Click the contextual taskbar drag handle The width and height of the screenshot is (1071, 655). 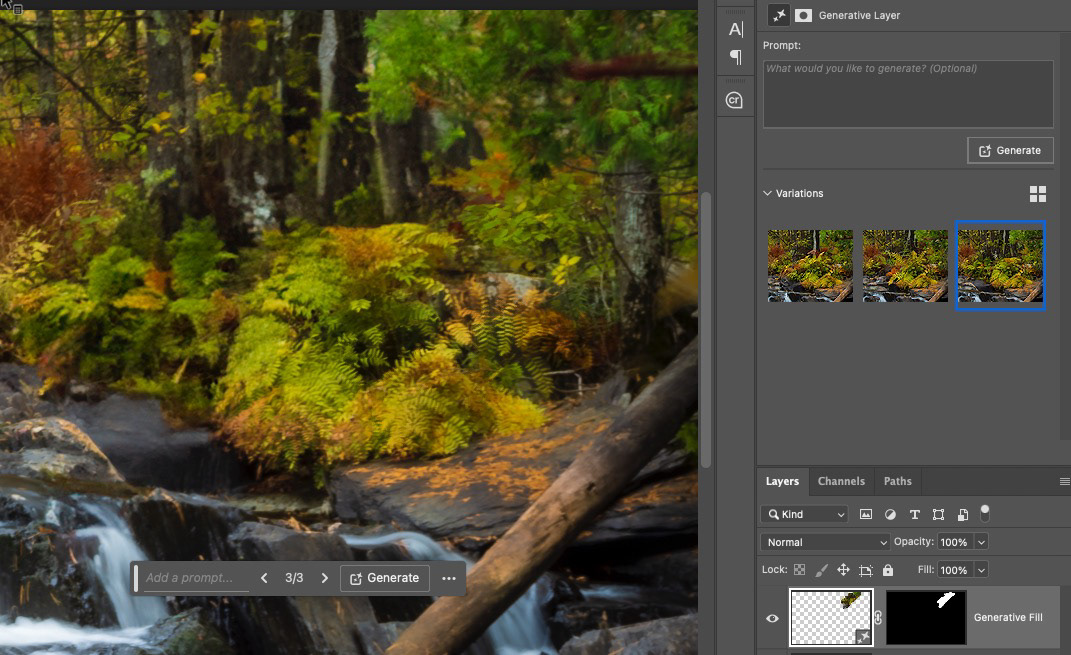(x=136, y=578)
